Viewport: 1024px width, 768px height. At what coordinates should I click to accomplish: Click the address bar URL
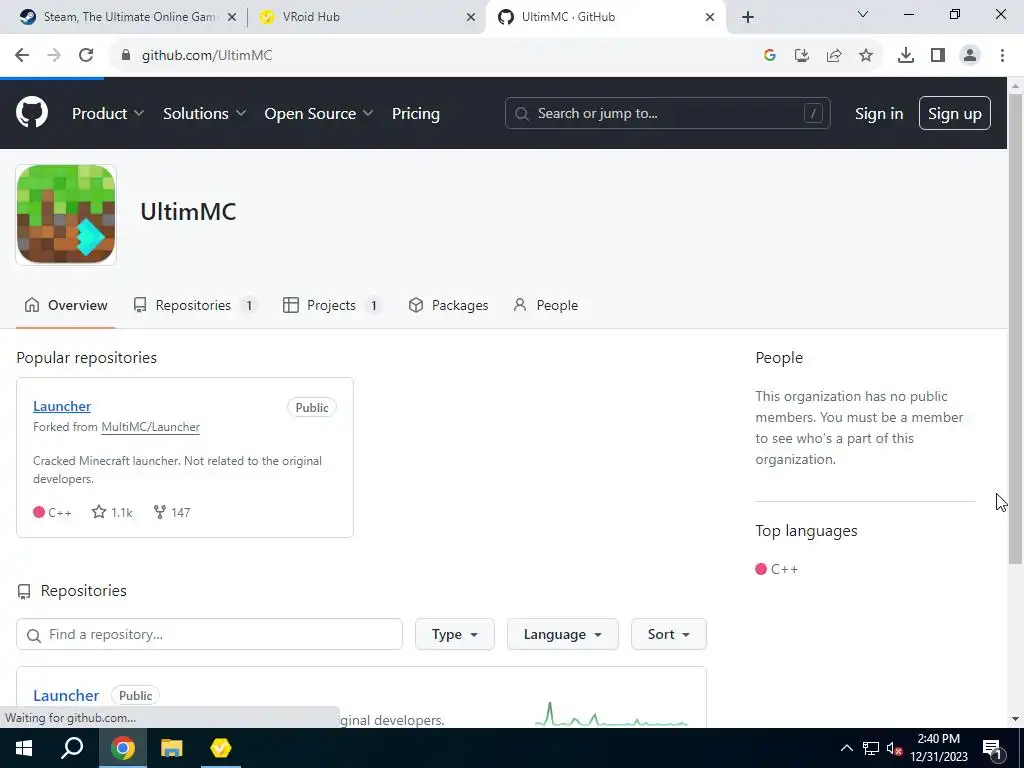pos(207,56)
